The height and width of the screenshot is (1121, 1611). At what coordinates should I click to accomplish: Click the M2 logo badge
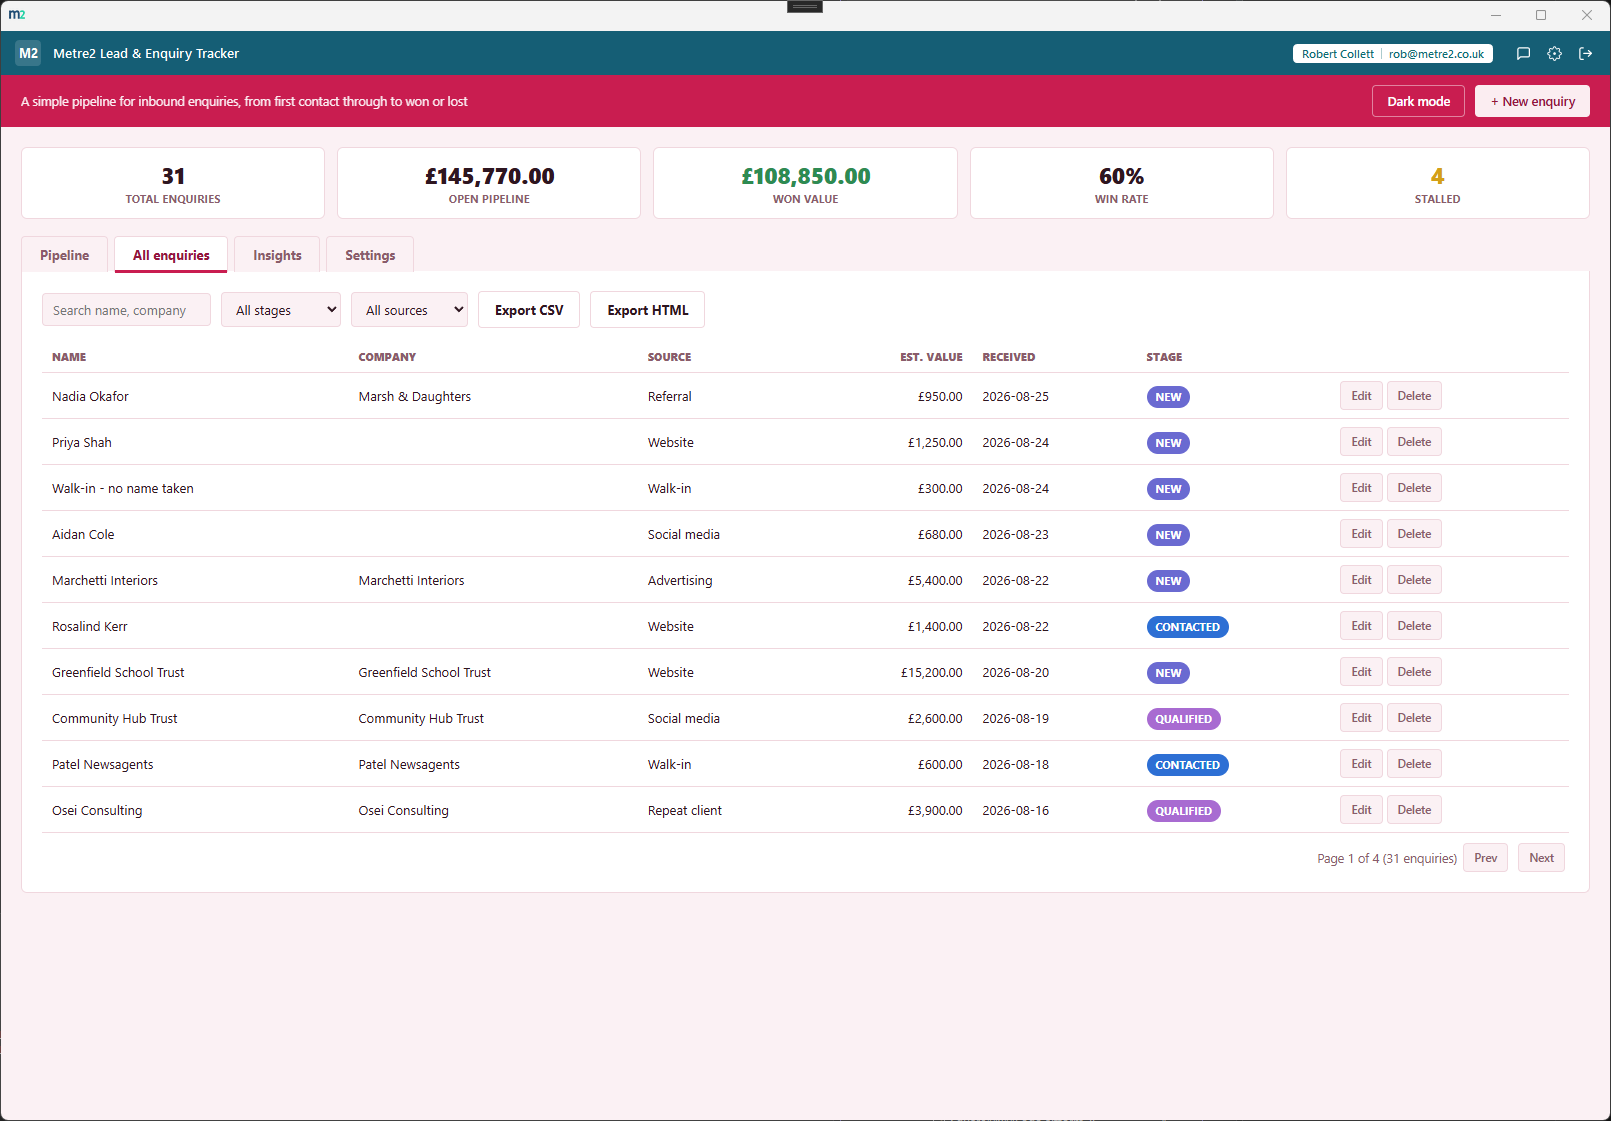(28, 54)
